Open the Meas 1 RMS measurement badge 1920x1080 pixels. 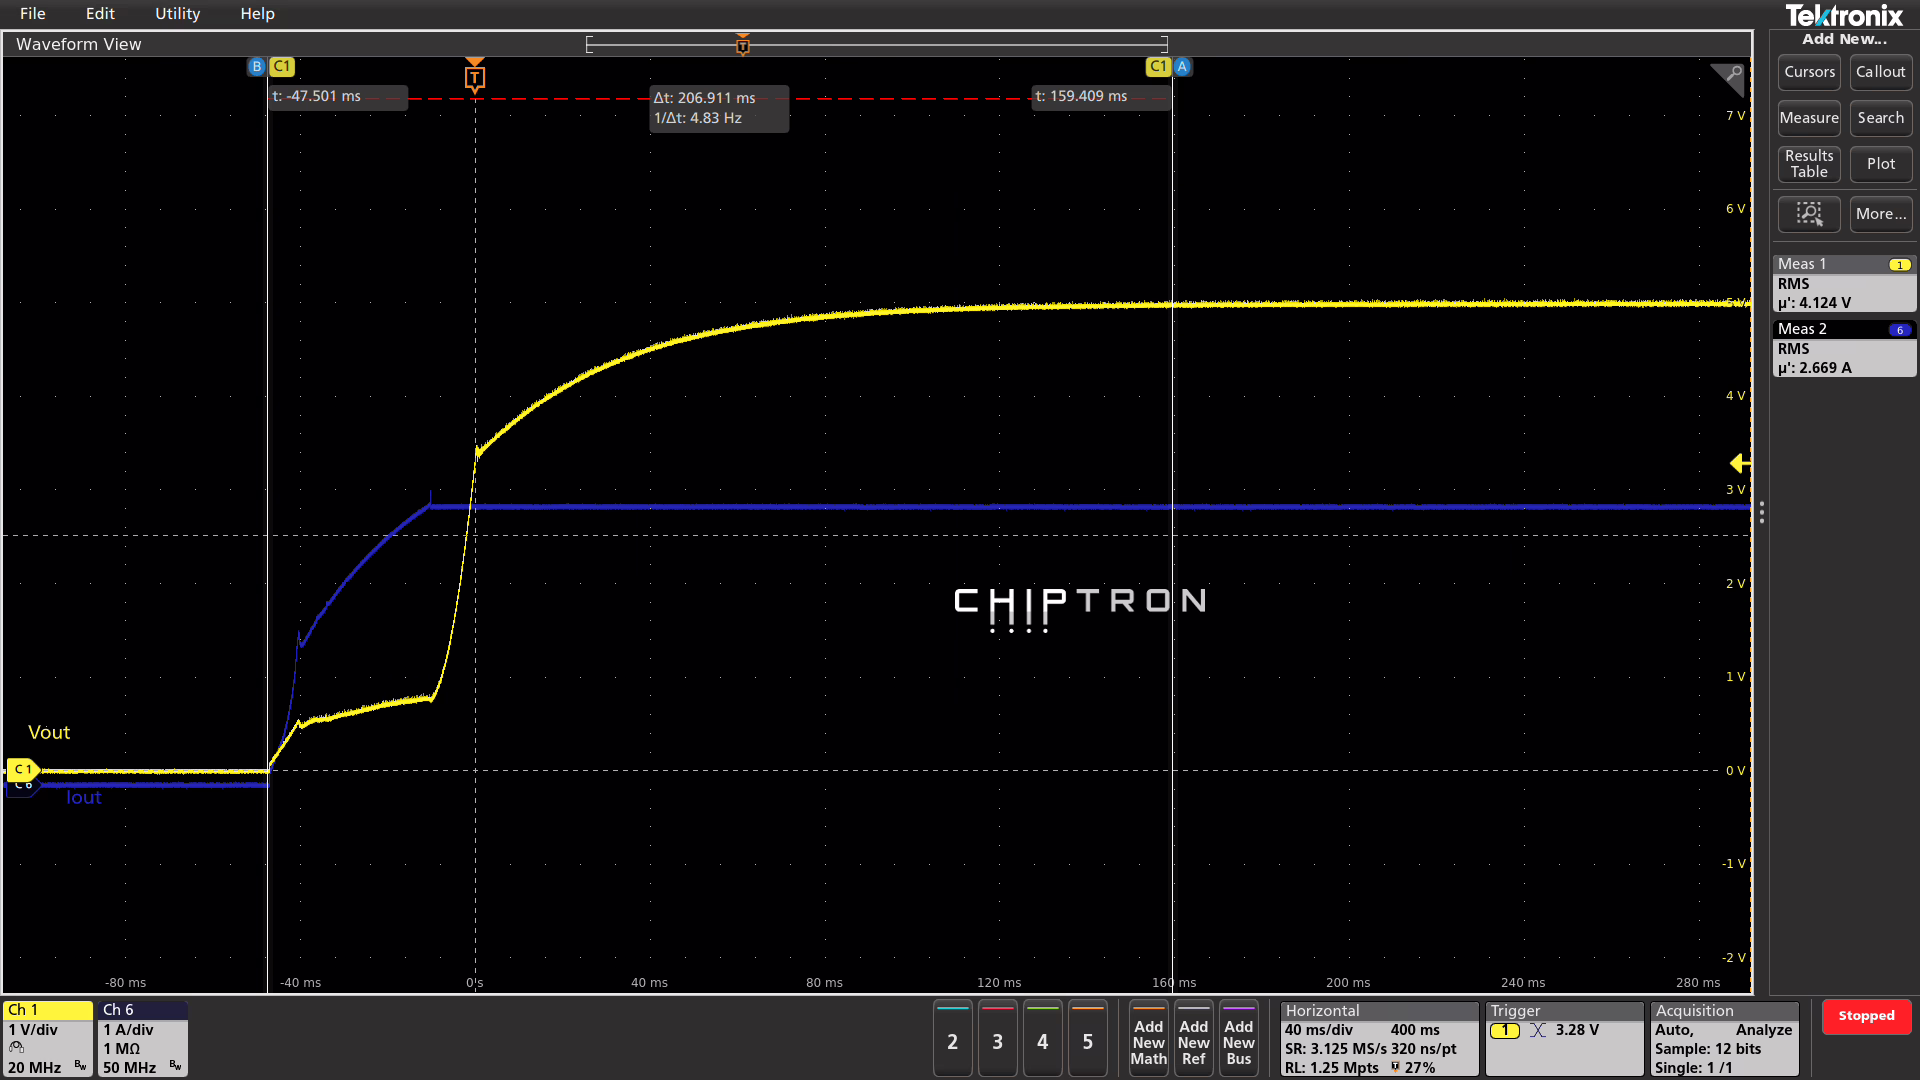tap(1843, 284)
